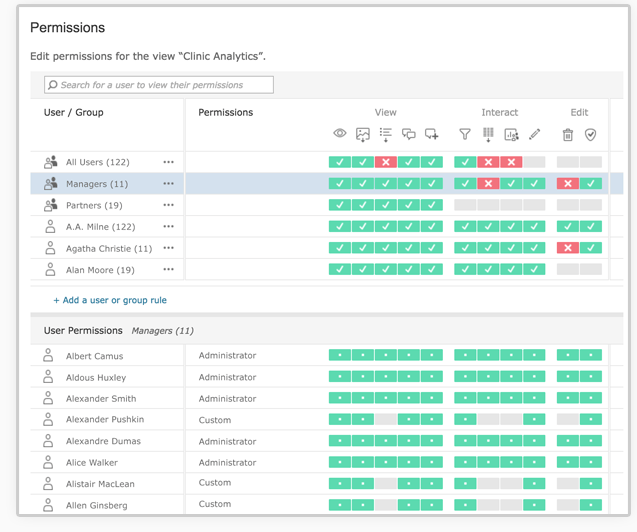Click Alexander Pushkin's first View permission indicator

[340, 420]
